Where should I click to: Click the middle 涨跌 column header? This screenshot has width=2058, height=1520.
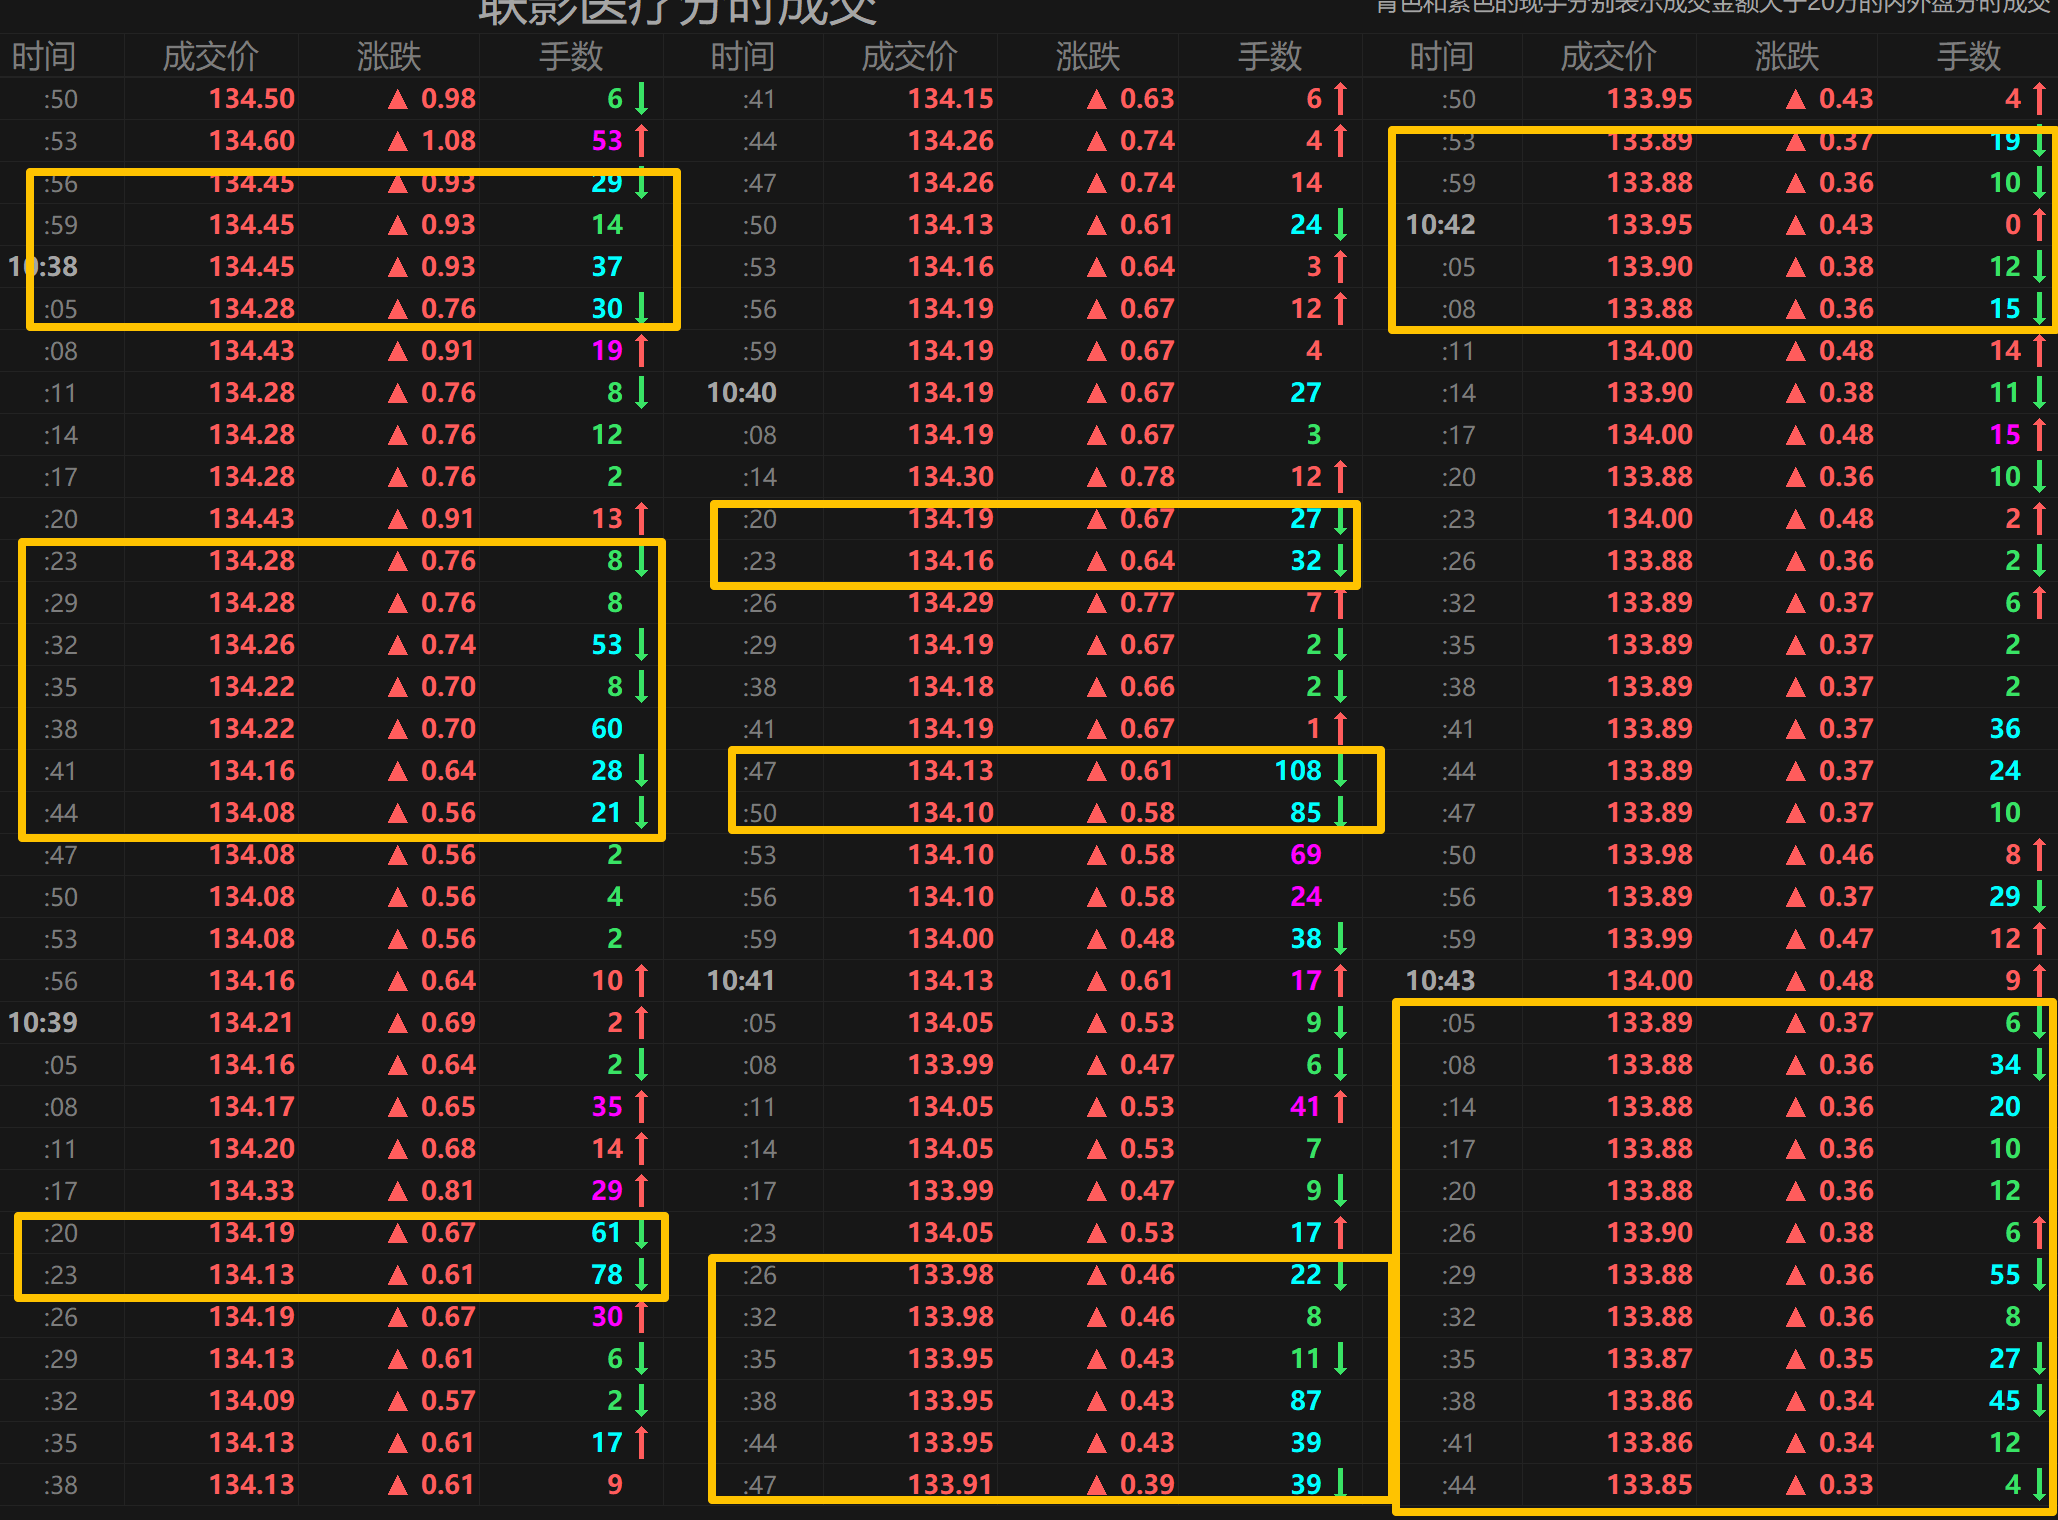[x=1088, y=56]
